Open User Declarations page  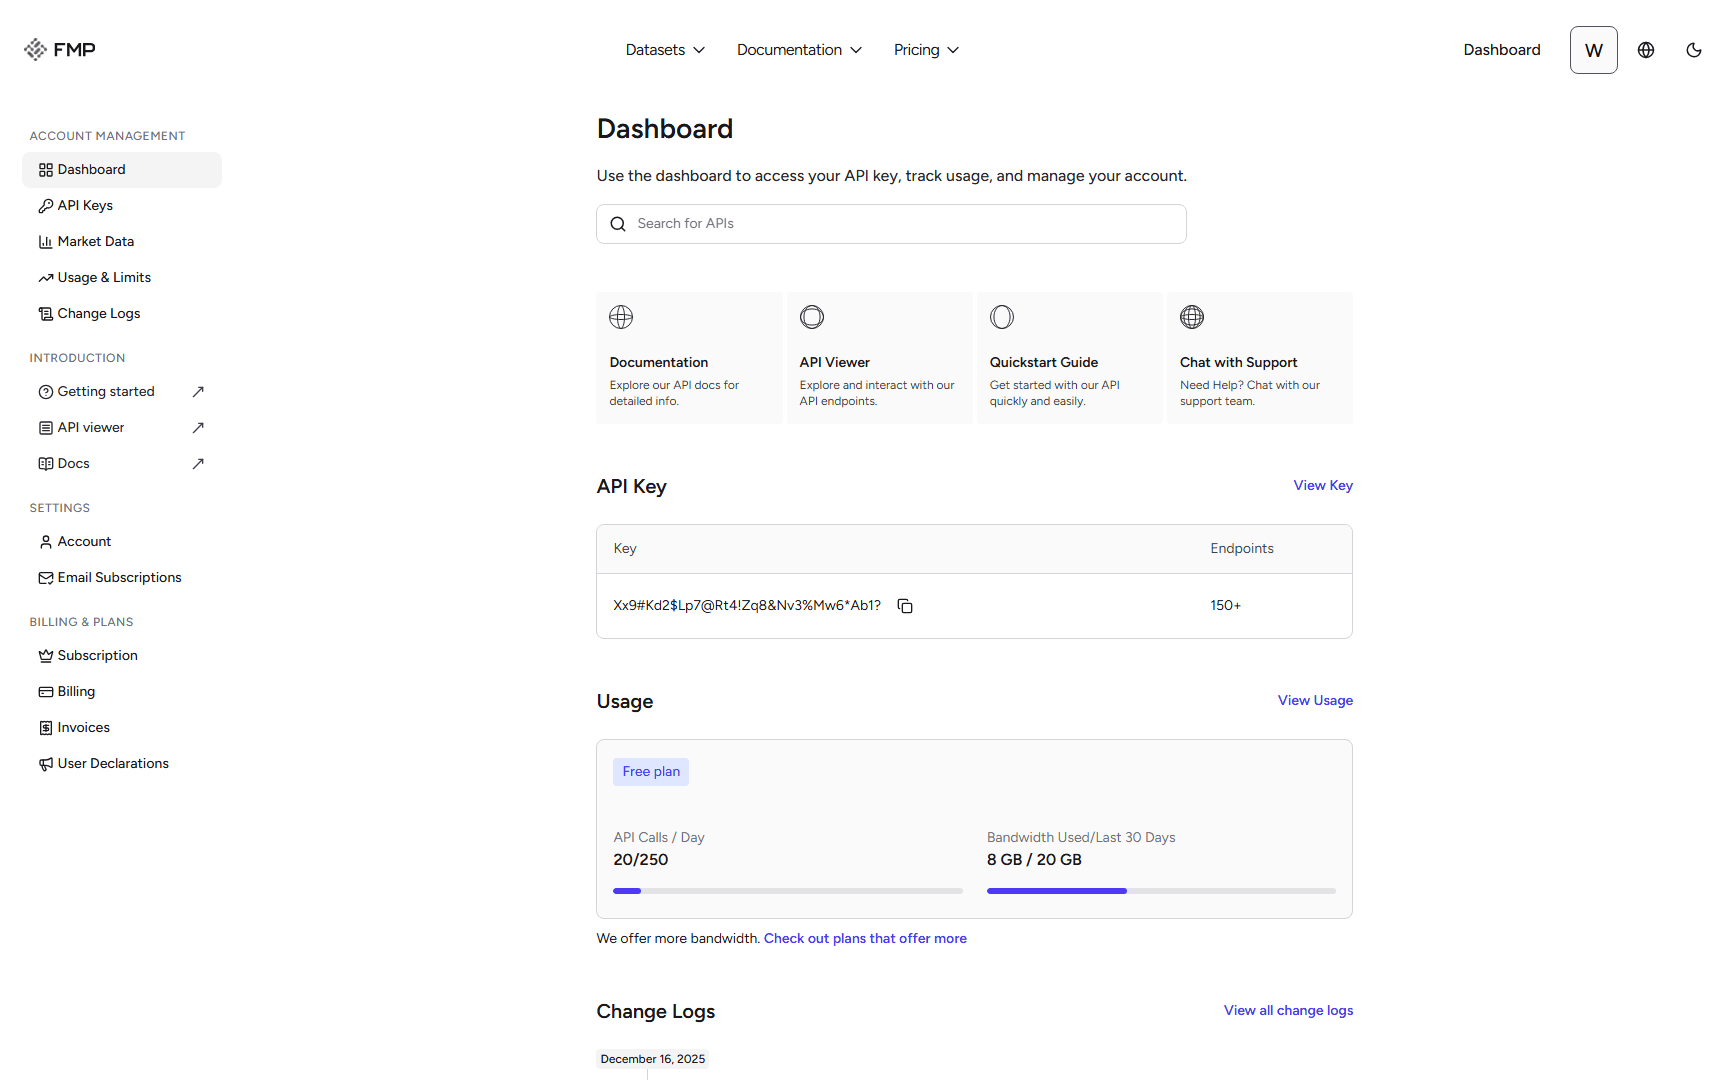[x=122, y=764]
